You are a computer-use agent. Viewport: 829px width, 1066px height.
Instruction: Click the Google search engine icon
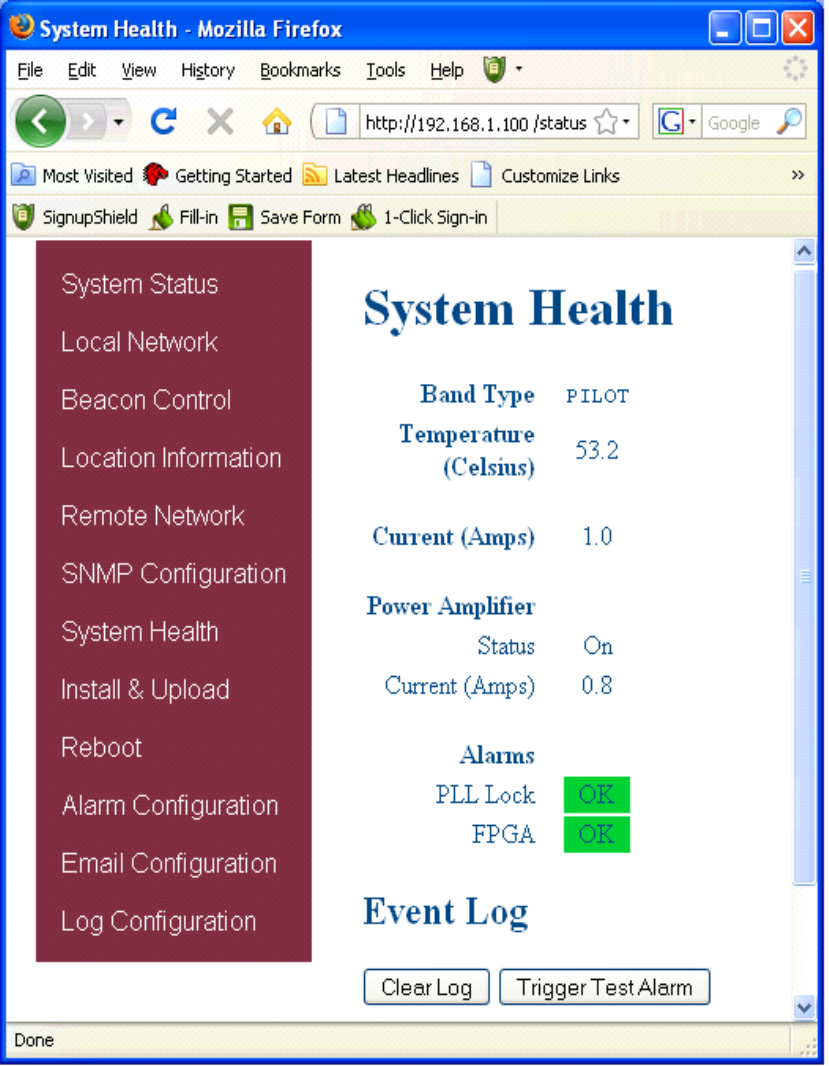[671, 122]
